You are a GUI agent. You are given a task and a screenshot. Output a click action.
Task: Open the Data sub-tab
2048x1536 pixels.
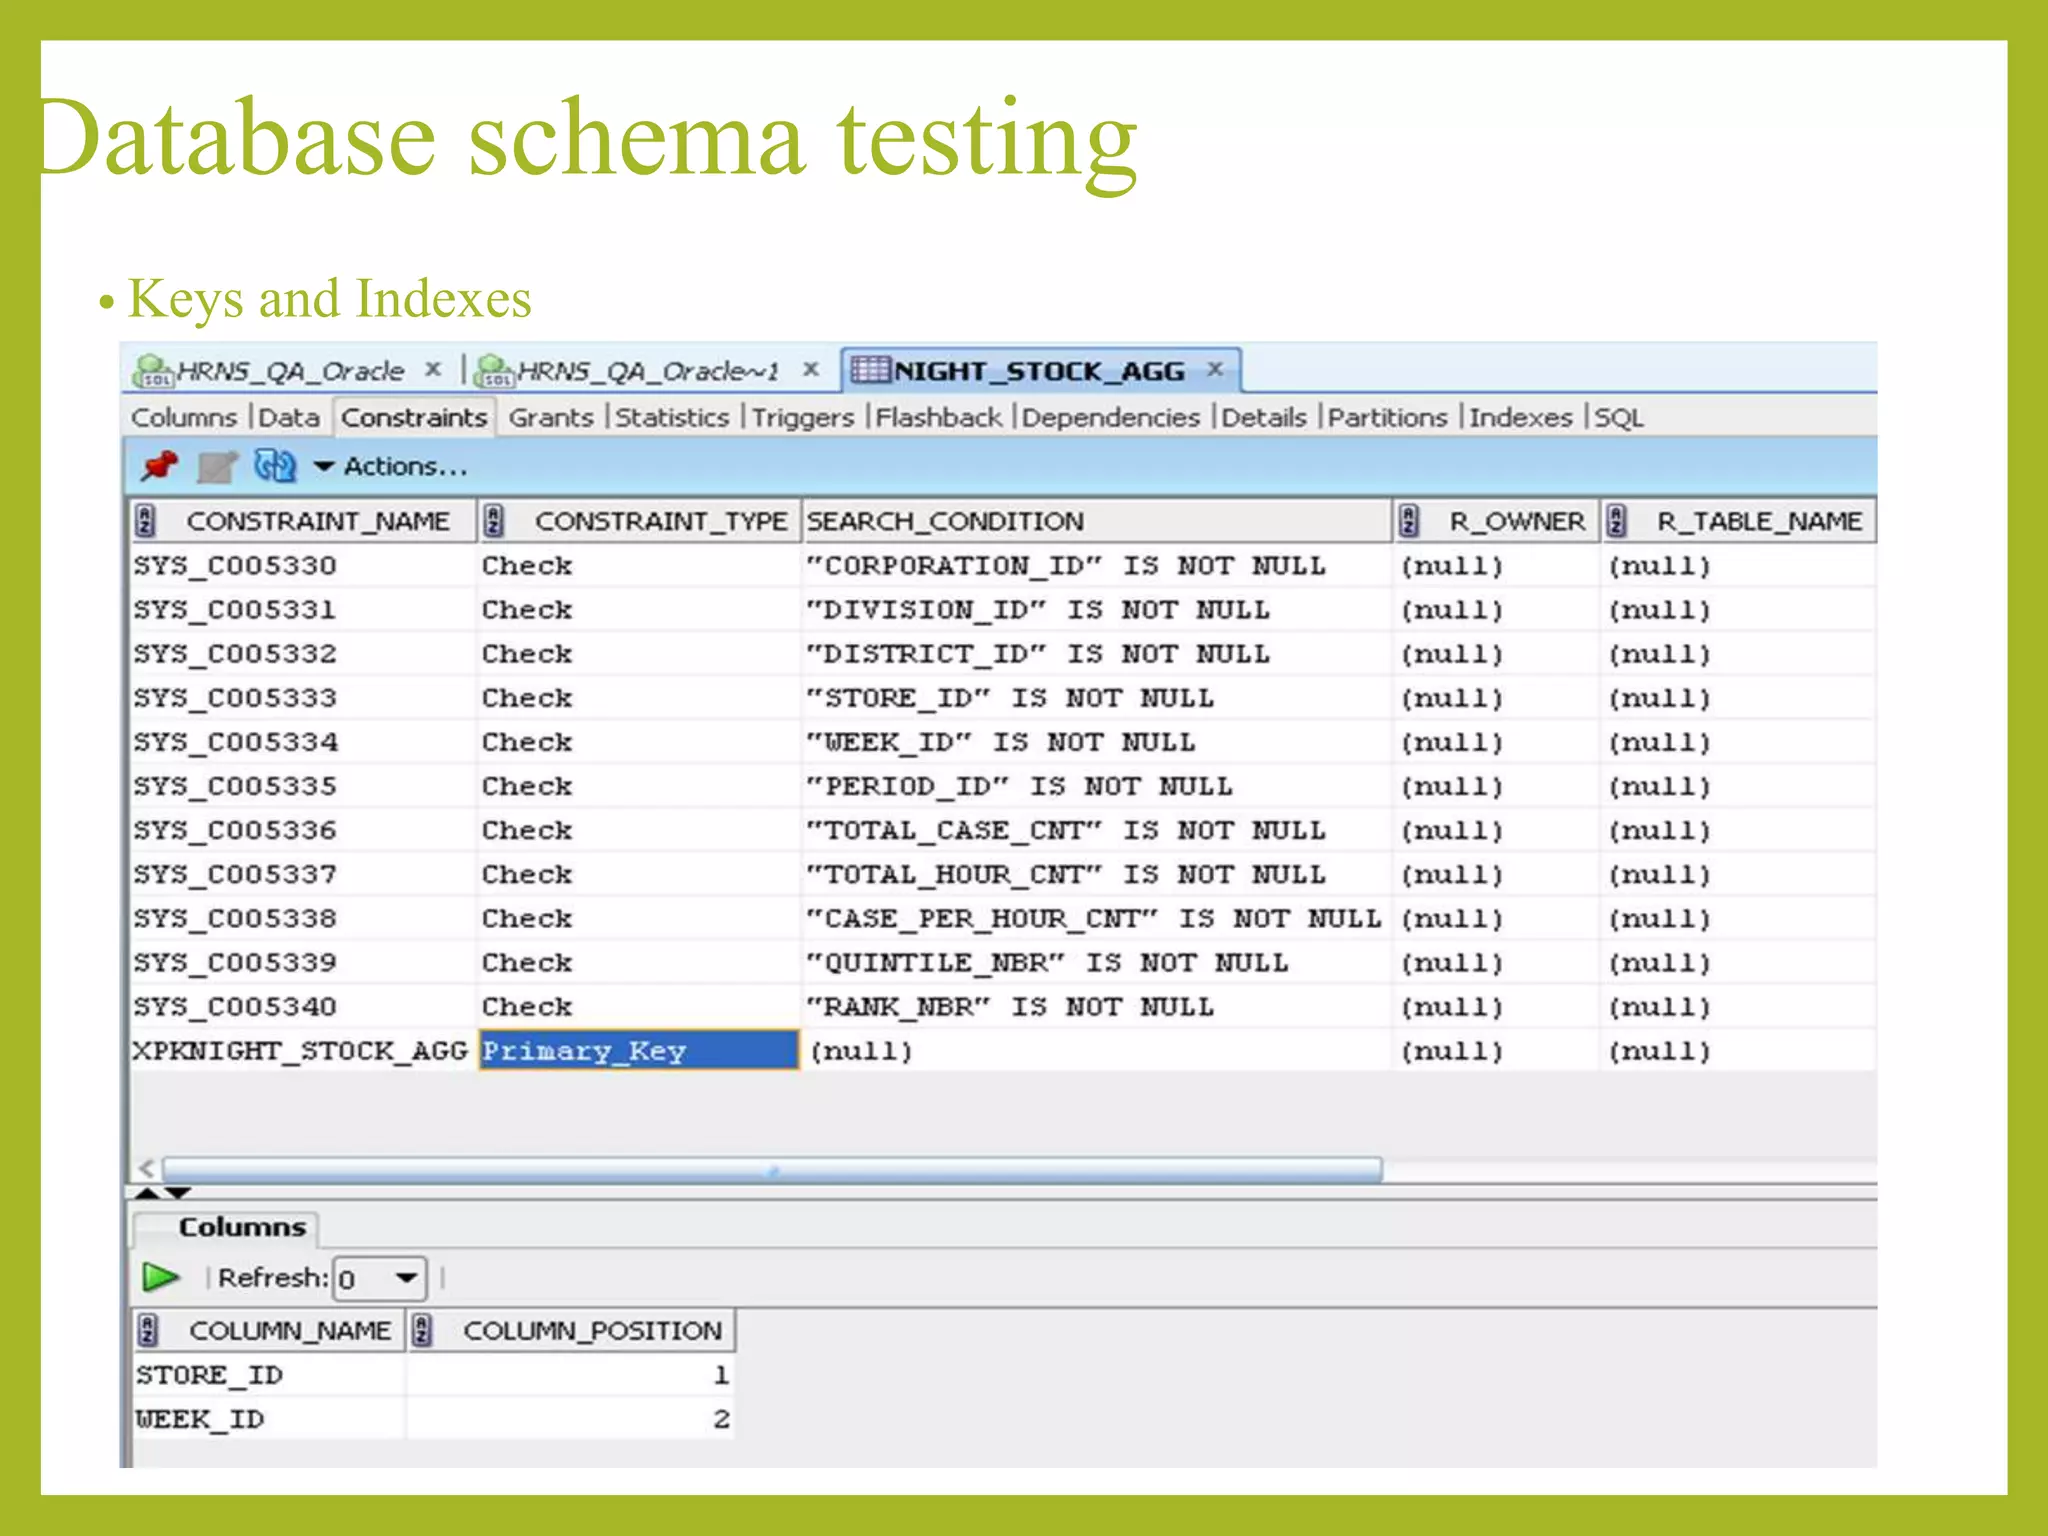(x=289, y=417)
